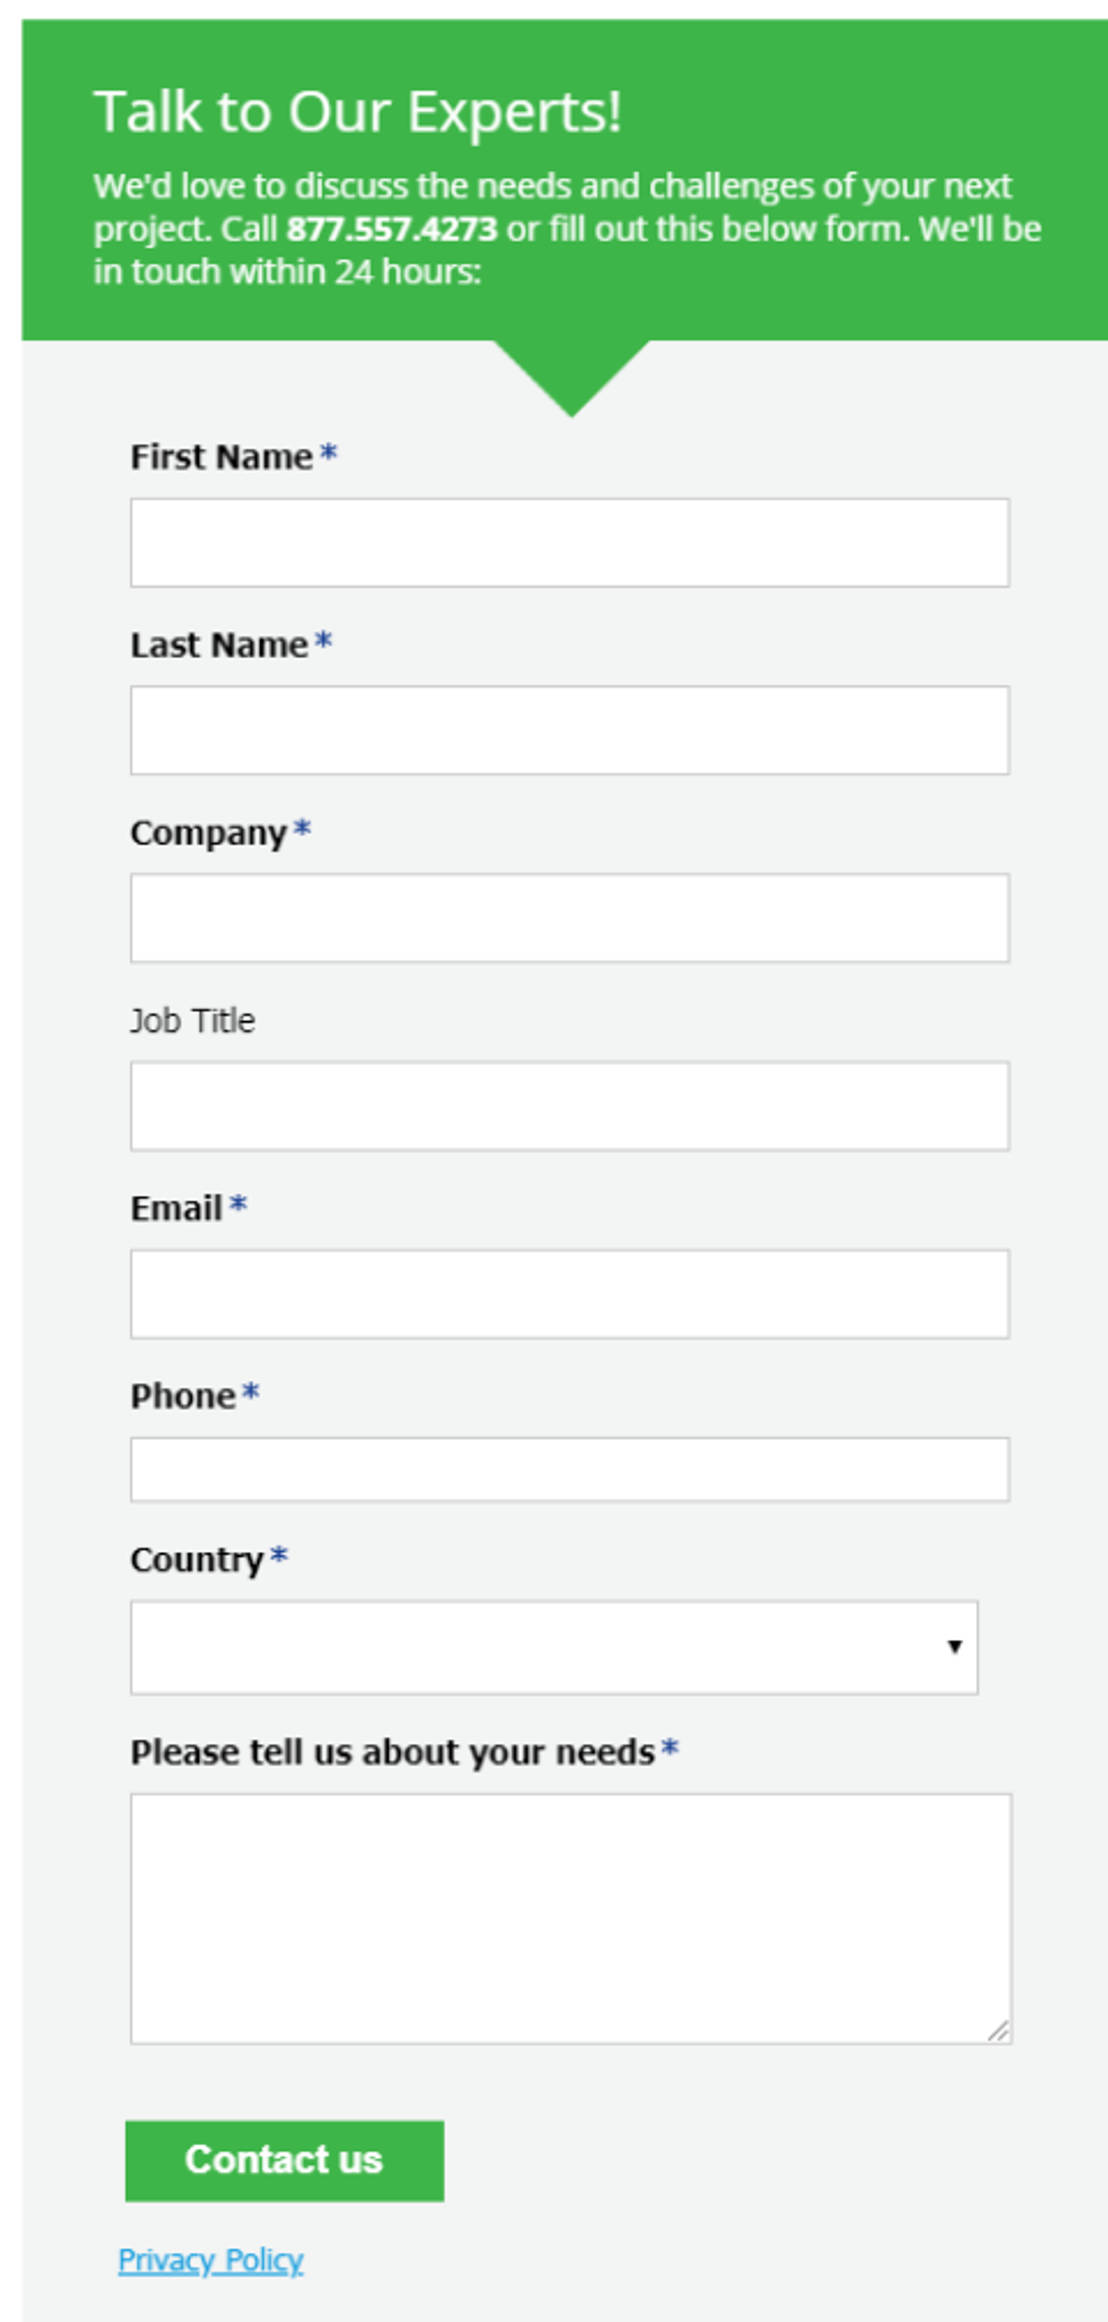The image size is (1108, 2322).
Task: Click the phone number 877.557.4273
Action: [391, 228]
